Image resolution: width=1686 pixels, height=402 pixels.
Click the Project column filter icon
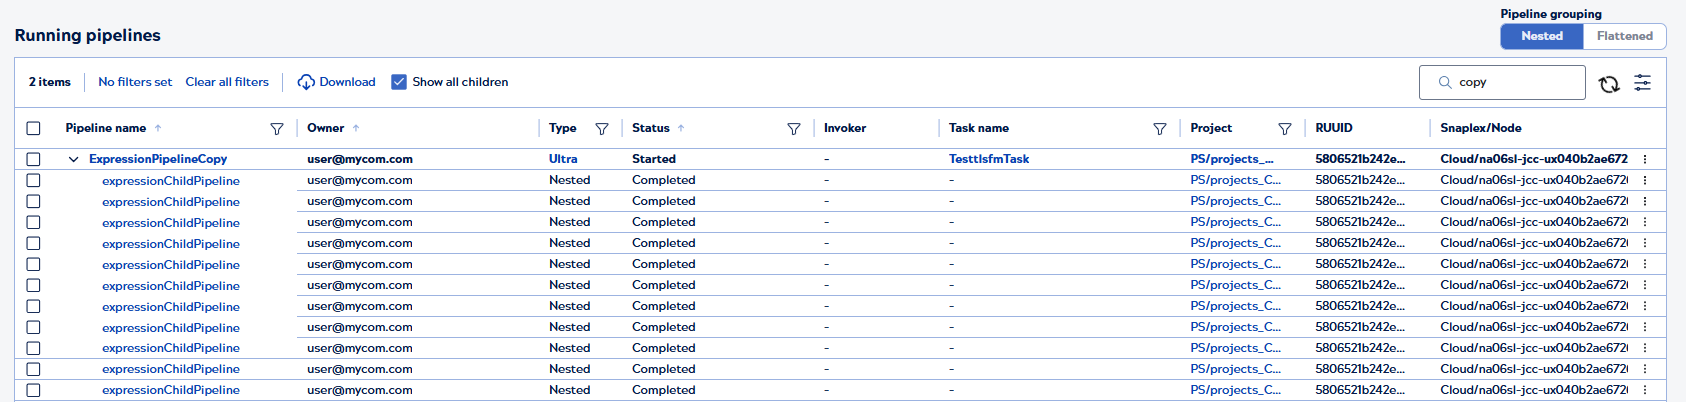(1285, 129)
